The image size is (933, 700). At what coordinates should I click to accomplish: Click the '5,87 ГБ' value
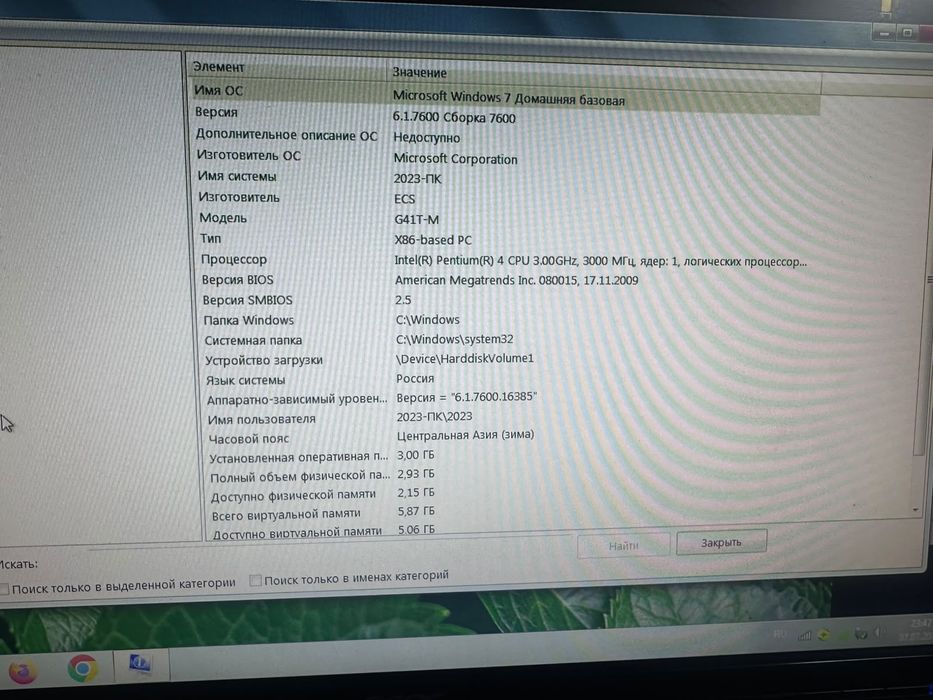tap(416, 511)
